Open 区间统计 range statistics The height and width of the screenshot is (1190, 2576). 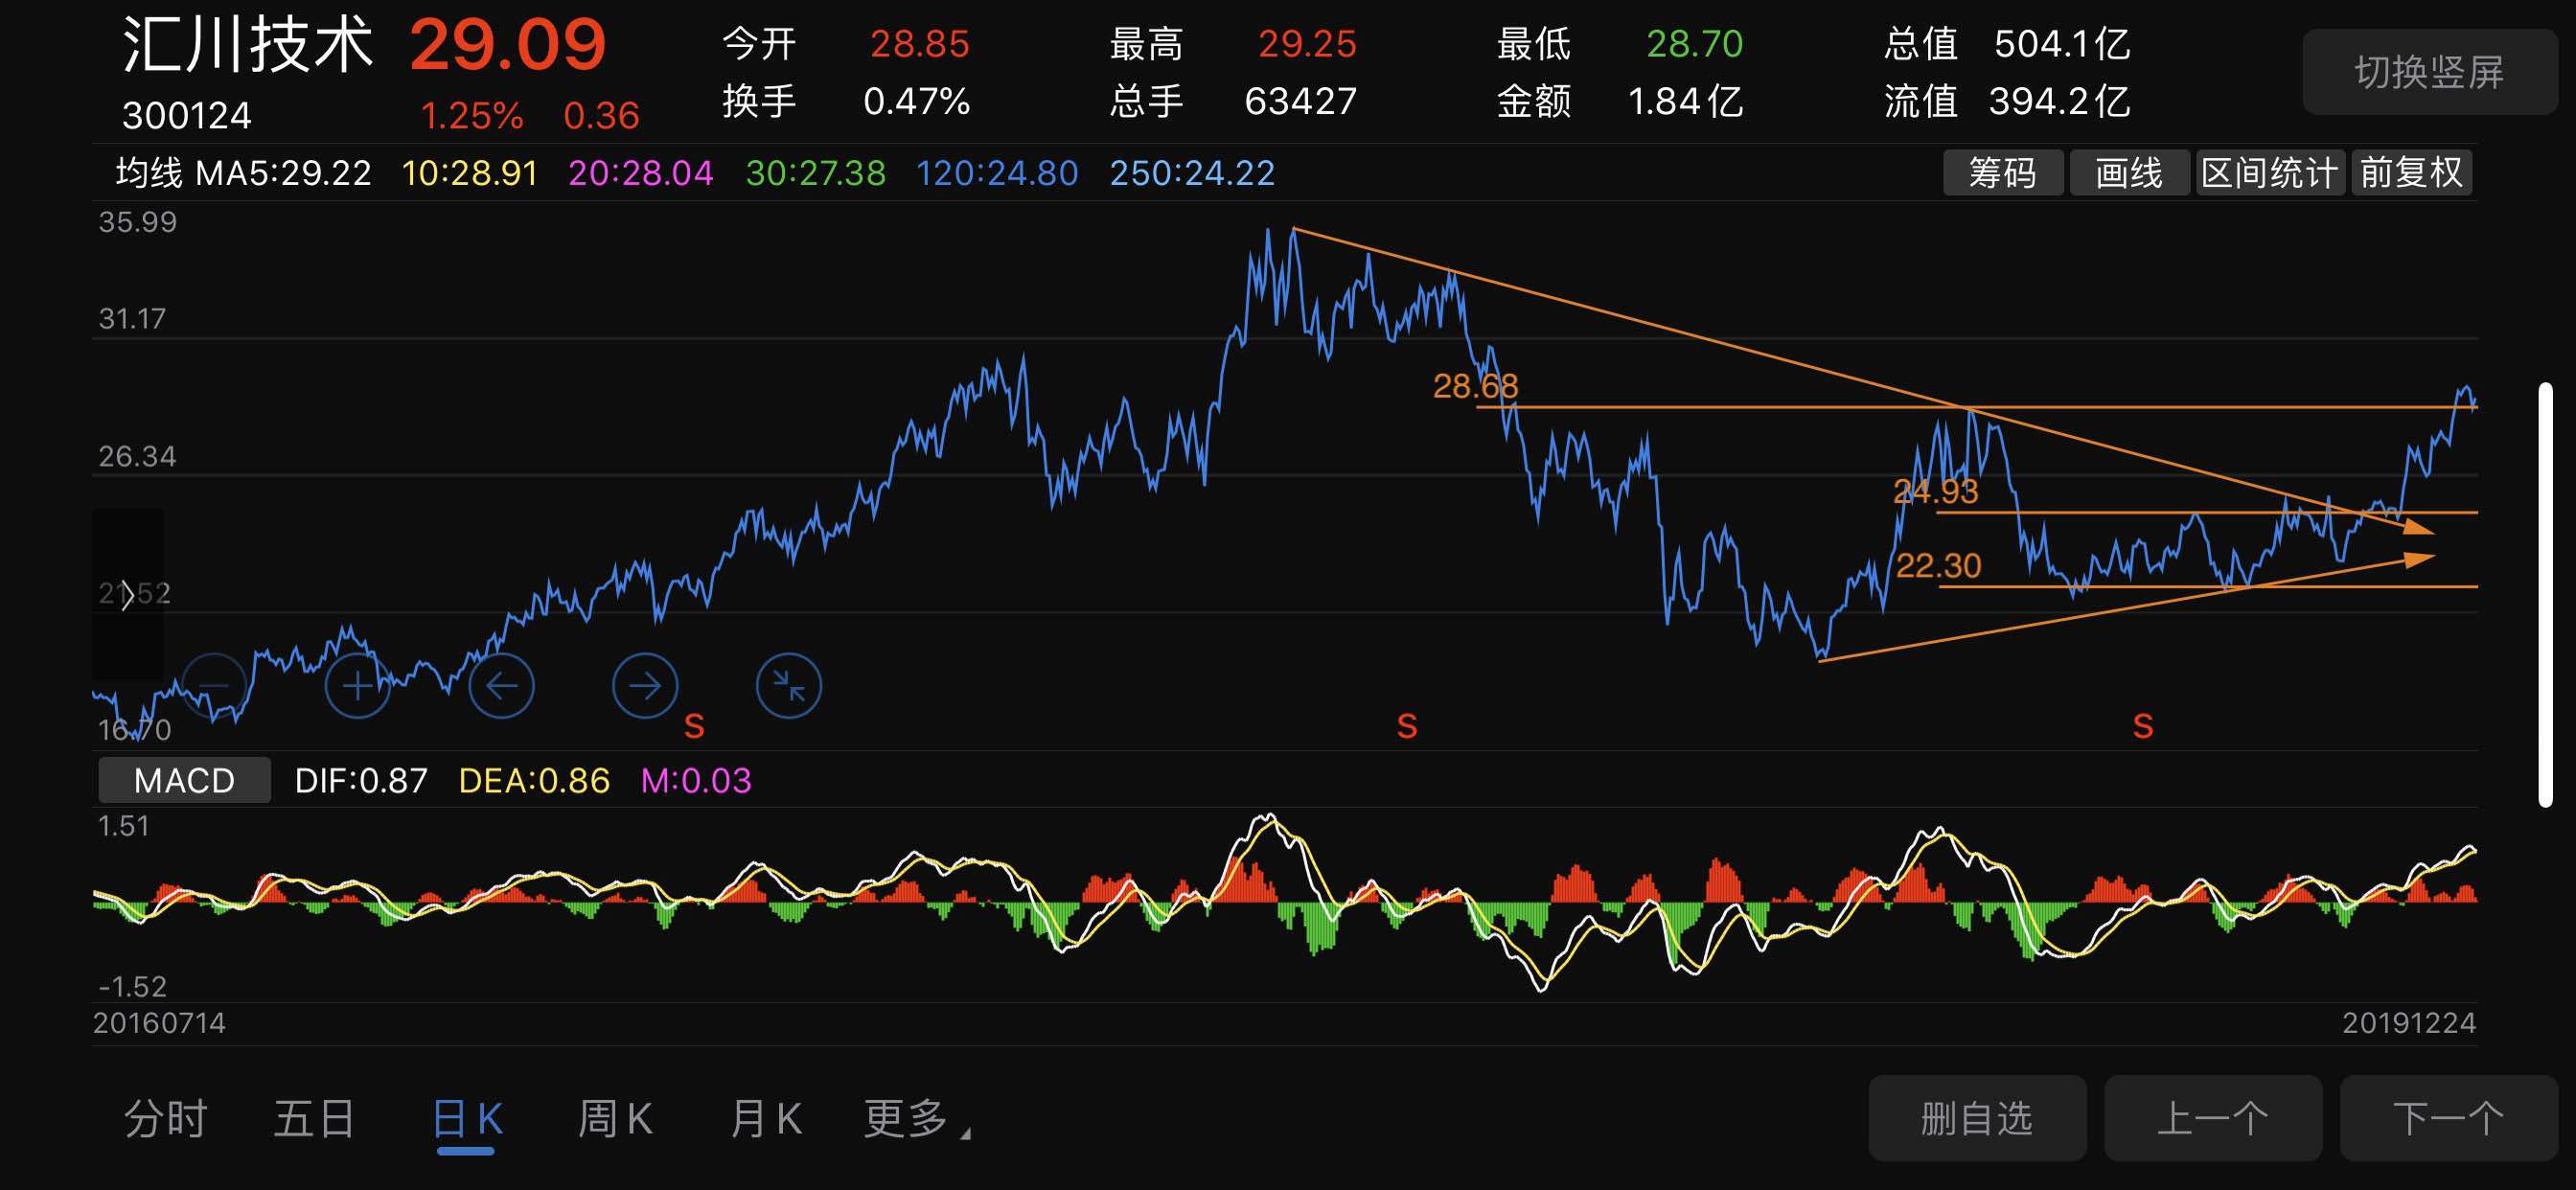click(x=2270, y=173)
